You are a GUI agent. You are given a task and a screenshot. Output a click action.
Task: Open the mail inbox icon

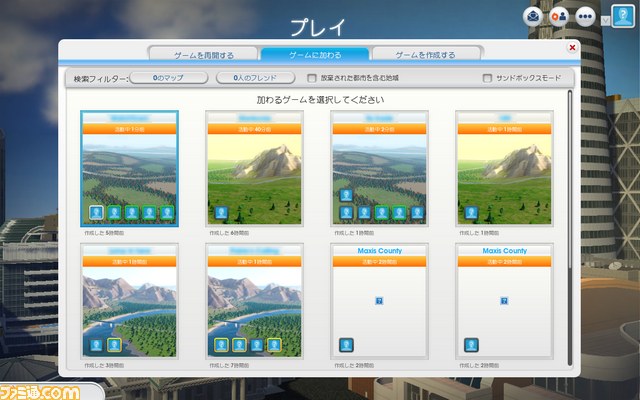click(x=533, y=17)
